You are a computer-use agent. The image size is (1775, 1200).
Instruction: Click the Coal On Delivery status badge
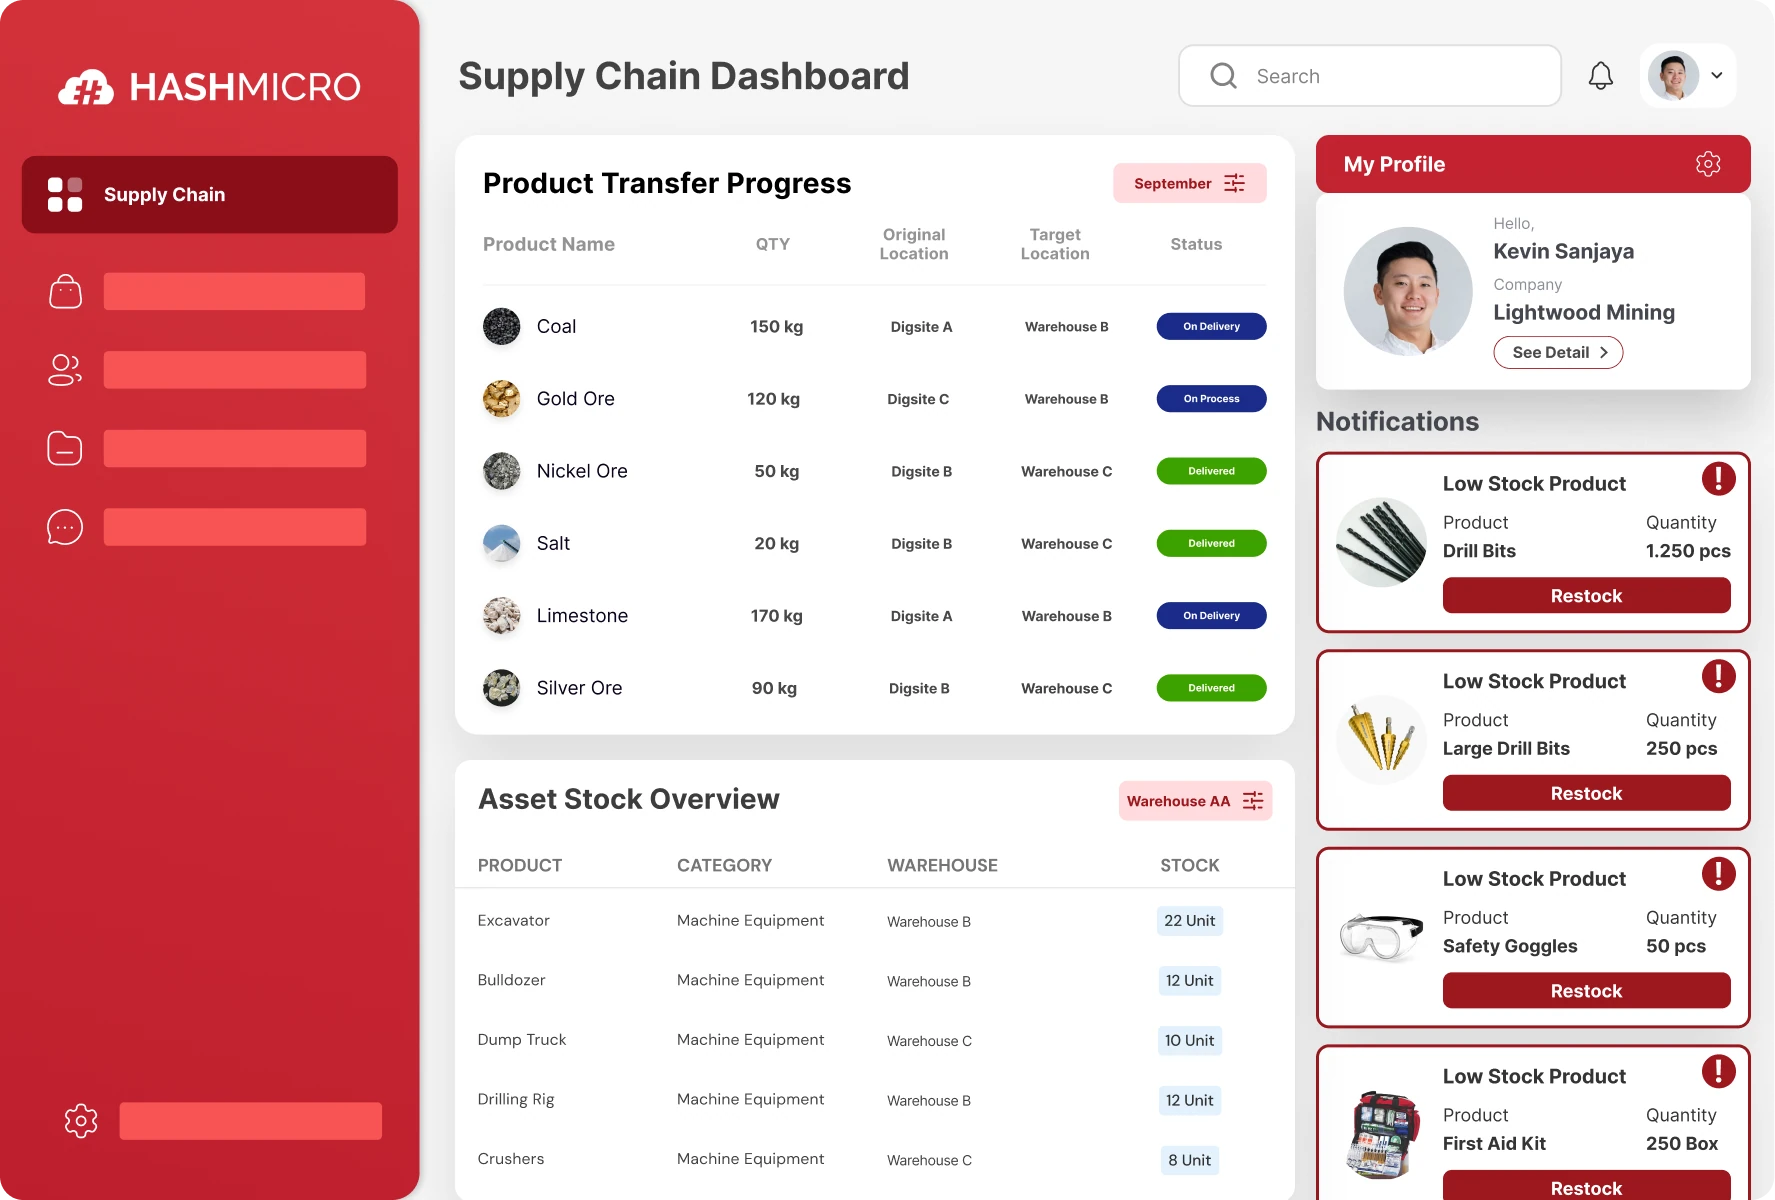(1211, 327)
